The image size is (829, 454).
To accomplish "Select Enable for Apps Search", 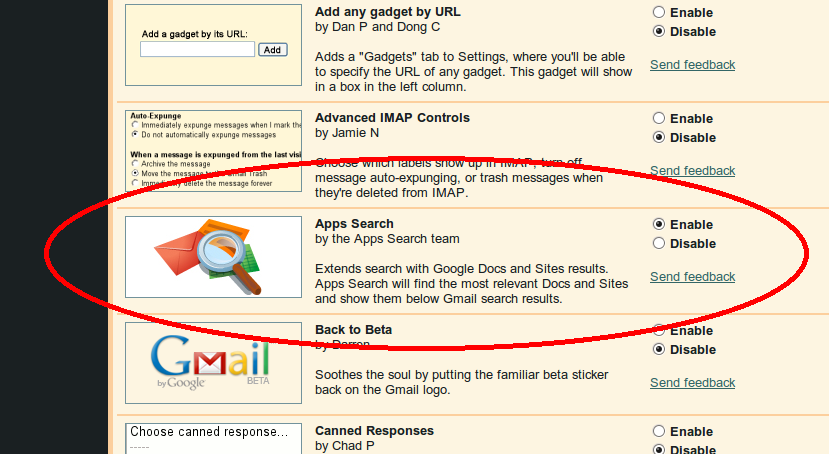I will [x=658, y=225].
